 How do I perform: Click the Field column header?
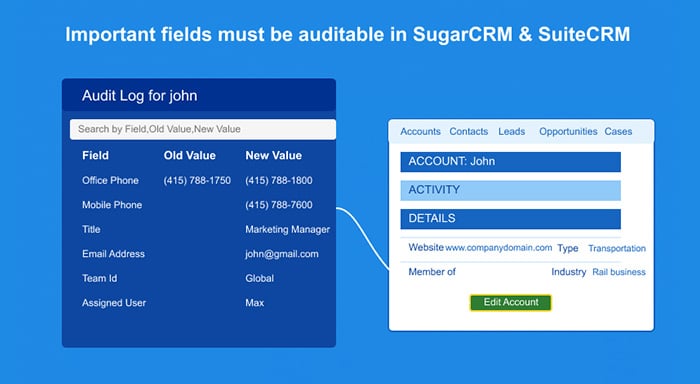[x=95, y=155]
